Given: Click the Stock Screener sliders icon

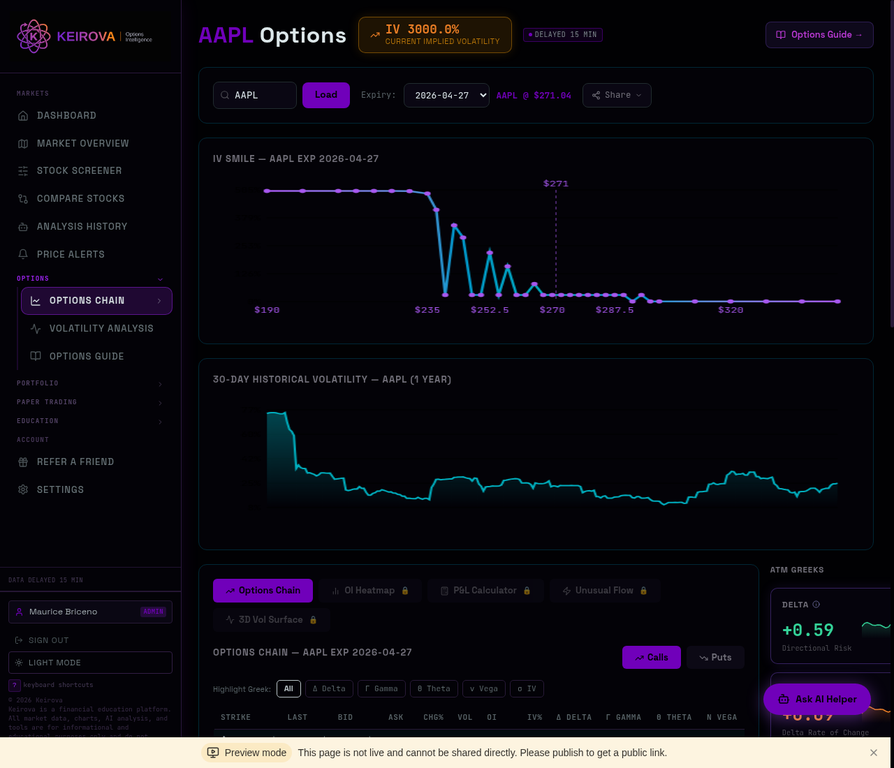Looking at the screenshot, I should [x=23, y=171].
